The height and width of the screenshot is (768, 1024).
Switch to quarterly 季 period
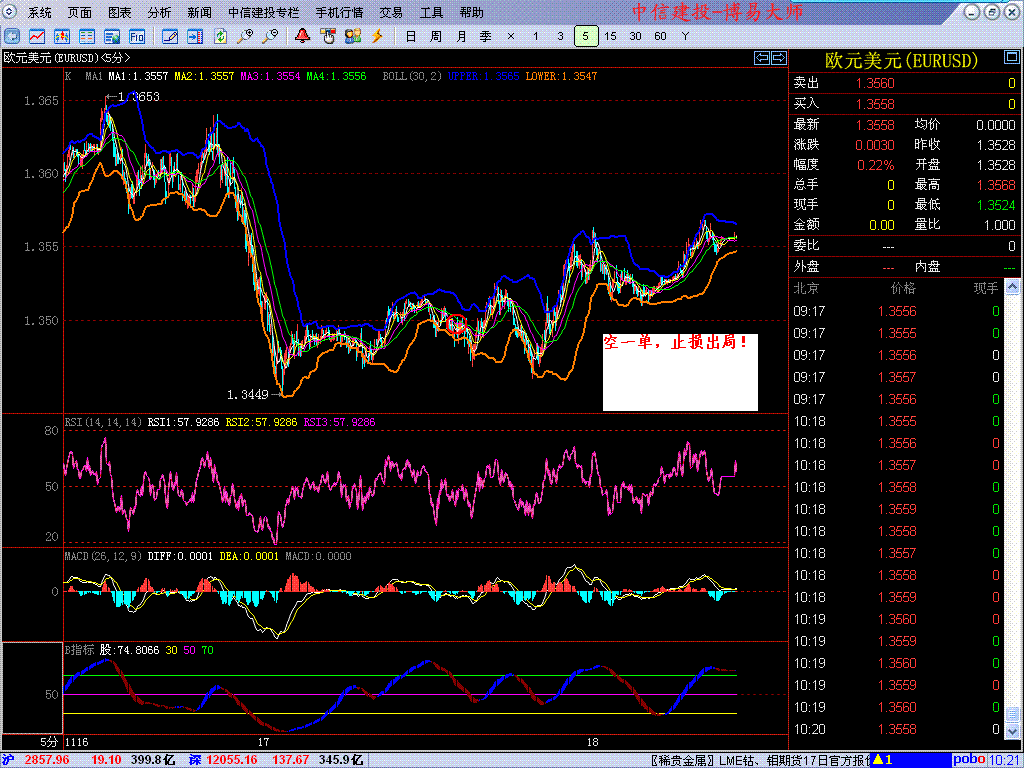pyautogui.click(x=486, y=36)
